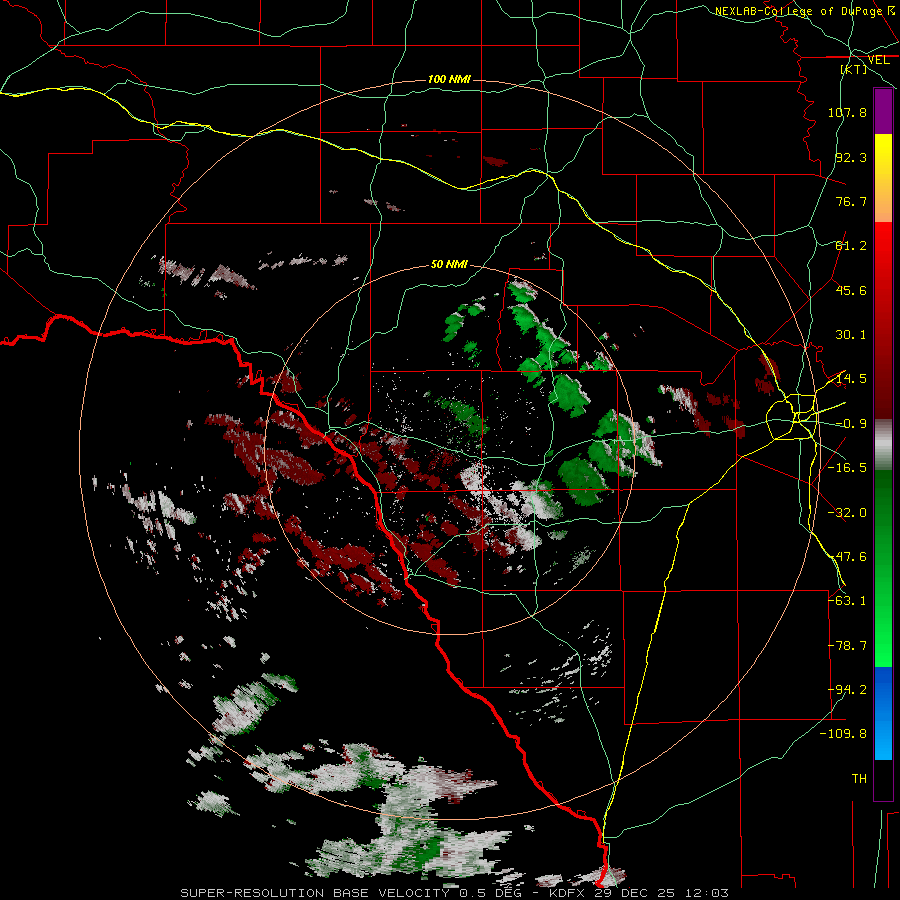Viewport: 900px width, 900px height.
Task: Click the -94.2 legend value
Action: [x=847, y=690]
